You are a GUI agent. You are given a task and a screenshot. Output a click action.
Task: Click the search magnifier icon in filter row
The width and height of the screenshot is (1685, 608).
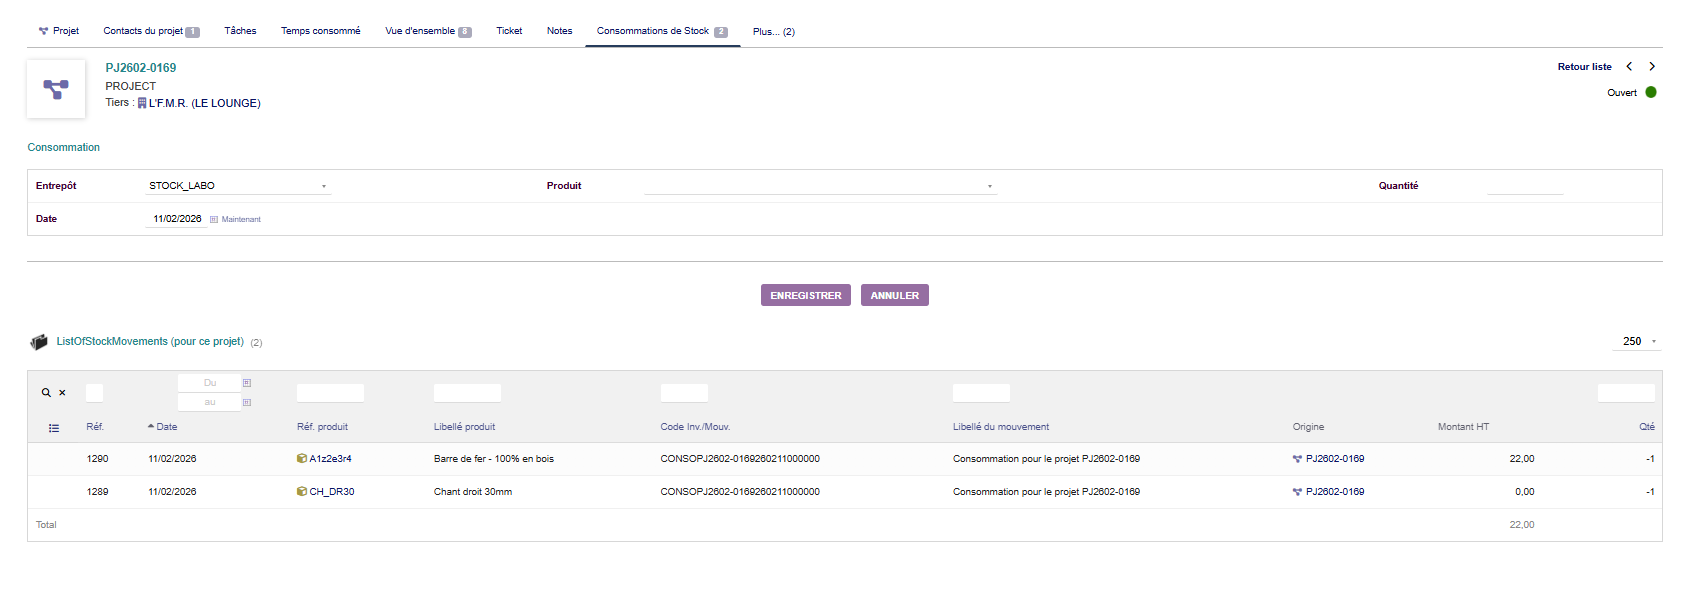pos(46,393)
